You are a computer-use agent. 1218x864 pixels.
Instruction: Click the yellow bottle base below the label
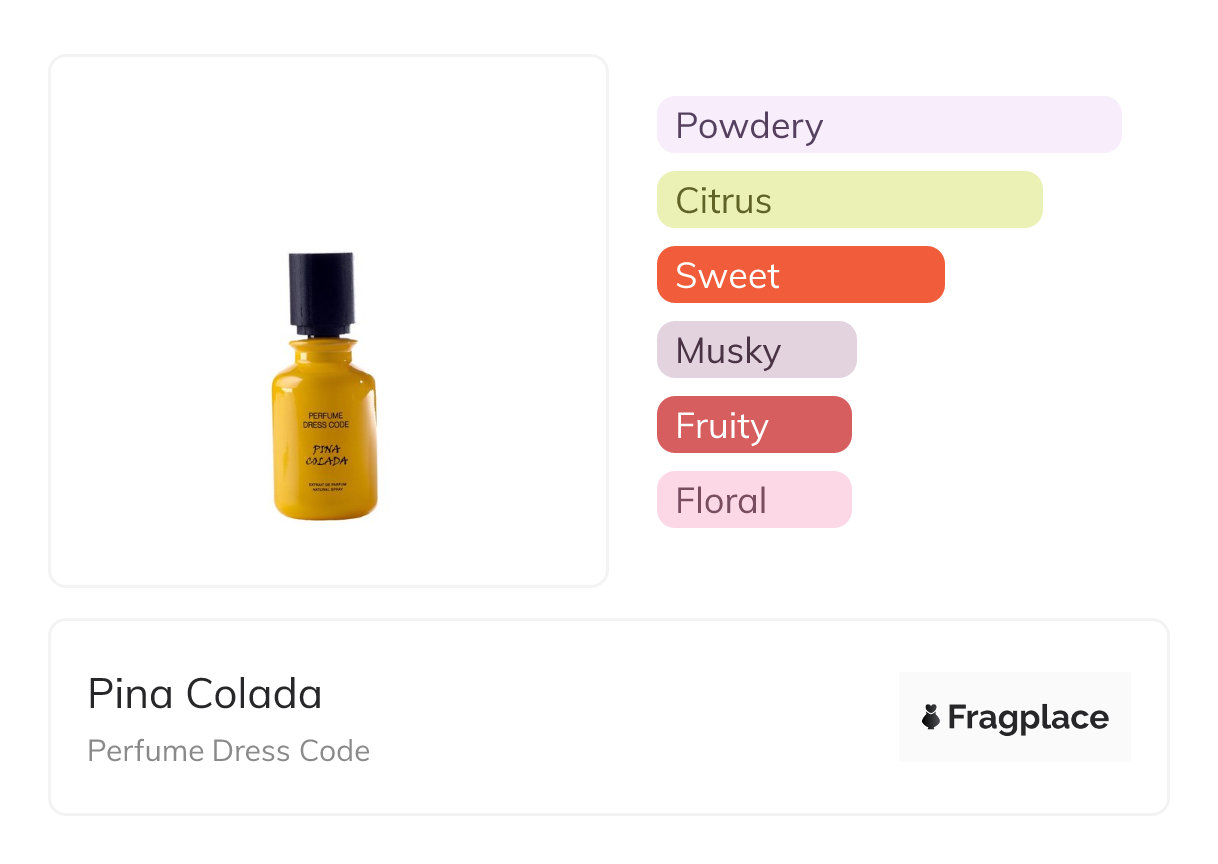pyautogui.click(x=326, y=506)
